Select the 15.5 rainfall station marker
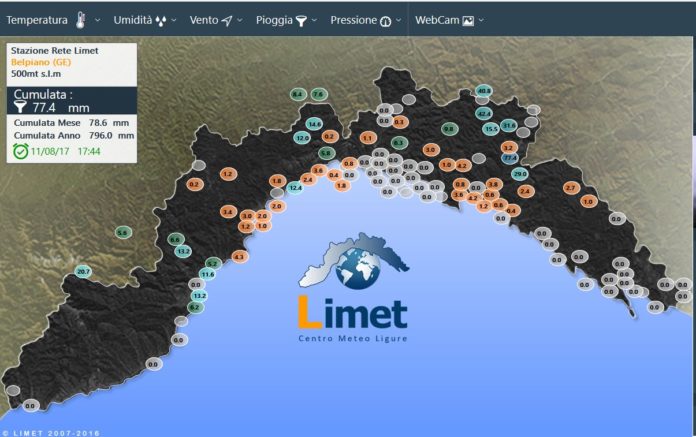Image resolution: width=696 pixels, height=437 pixels. tap(491, 129)
